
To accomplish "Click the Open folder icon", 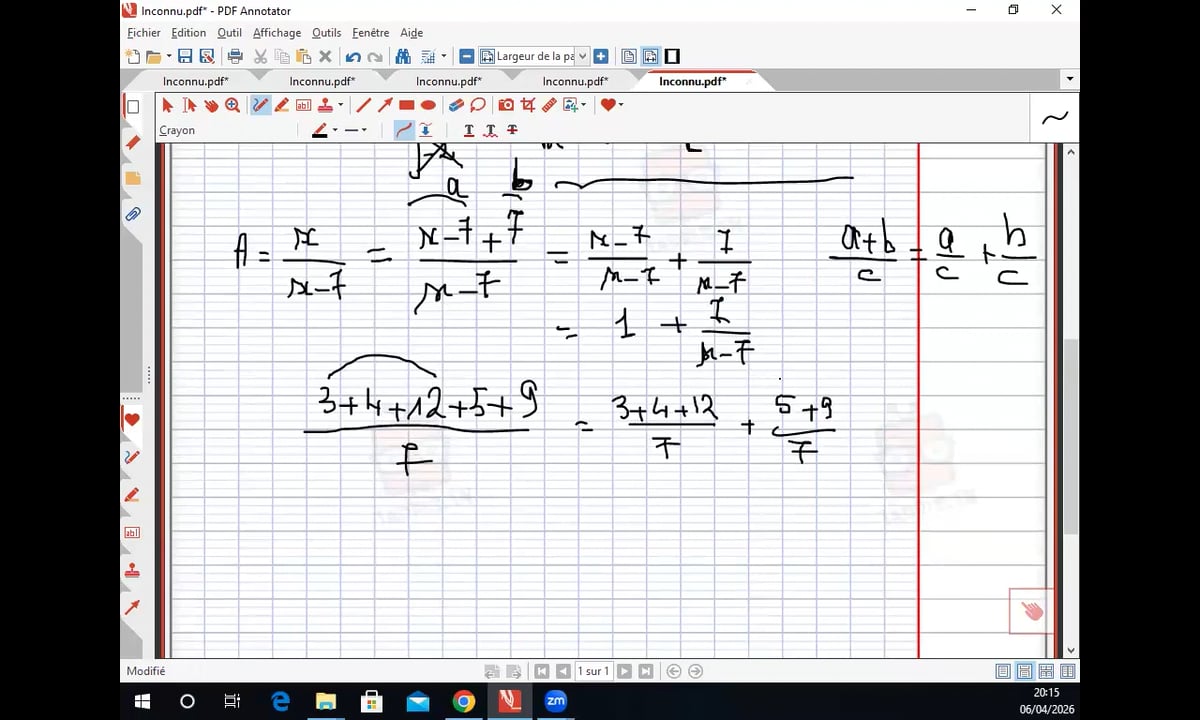I will (153, 57).
